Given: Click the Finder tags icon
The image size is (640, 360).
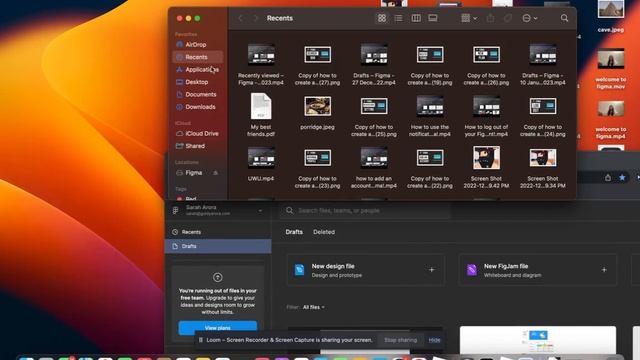Looking at the screenshot, I should pos(508,18).
